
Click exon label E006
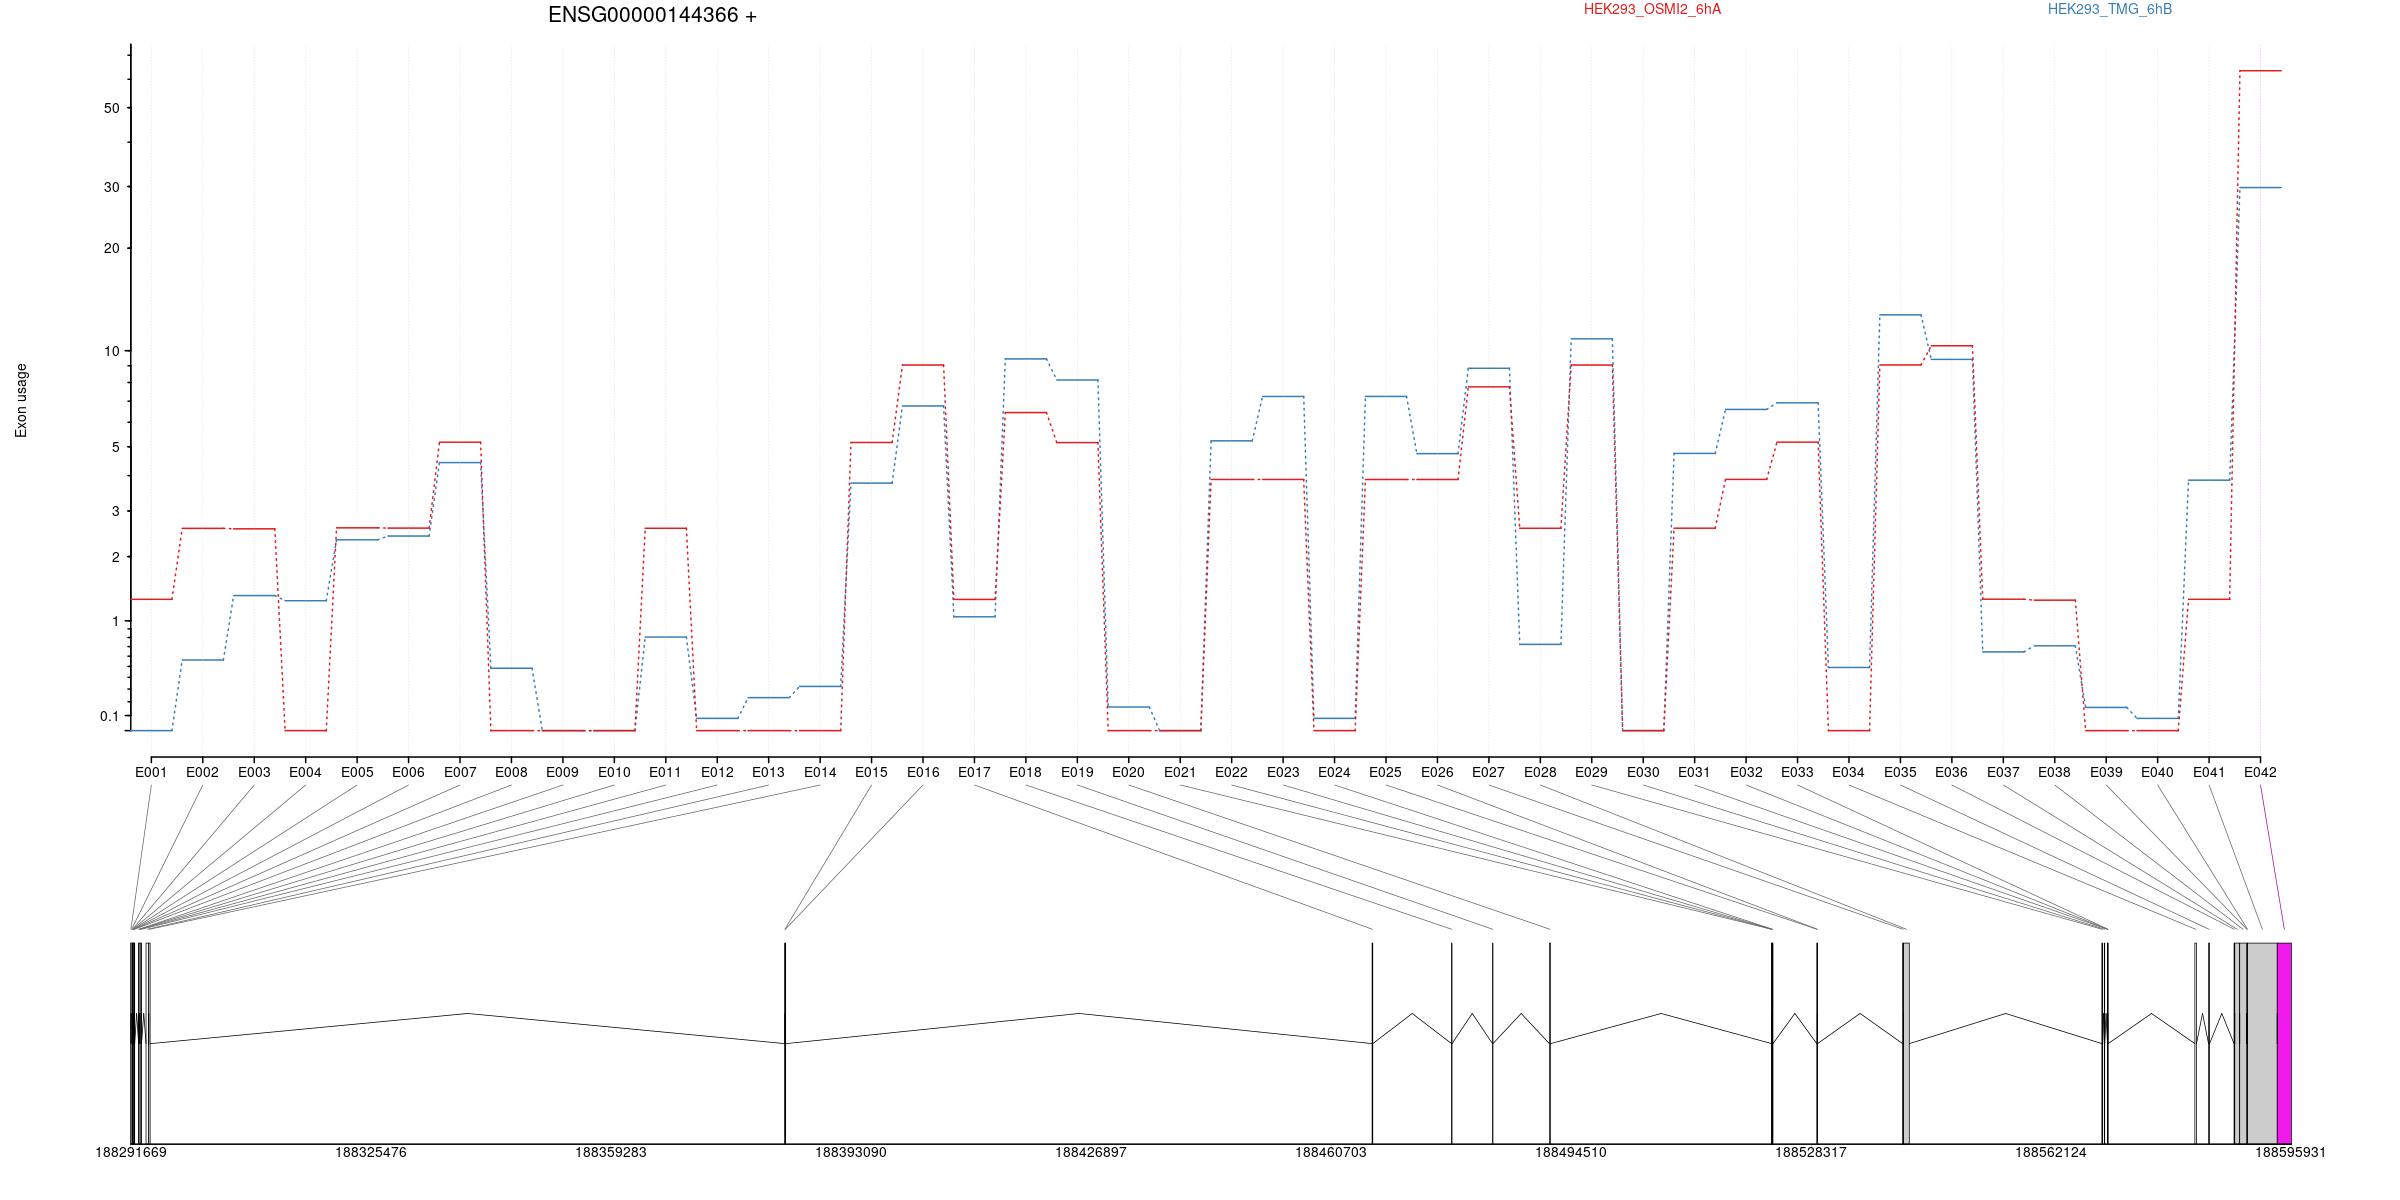tap(408, 772)
